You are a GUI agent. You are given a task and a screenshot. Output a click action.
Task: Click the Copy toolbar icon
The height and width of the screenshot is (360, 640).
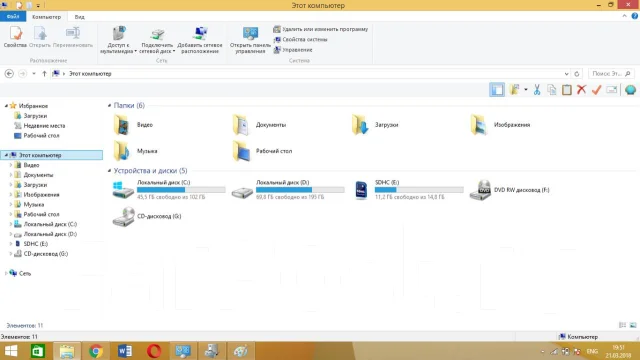click(552, 90)
